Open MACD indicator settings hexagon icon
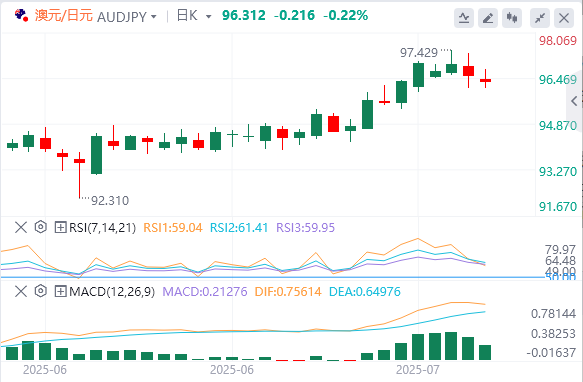This screenshot has width=583, height=382. (x=41, y=291)
